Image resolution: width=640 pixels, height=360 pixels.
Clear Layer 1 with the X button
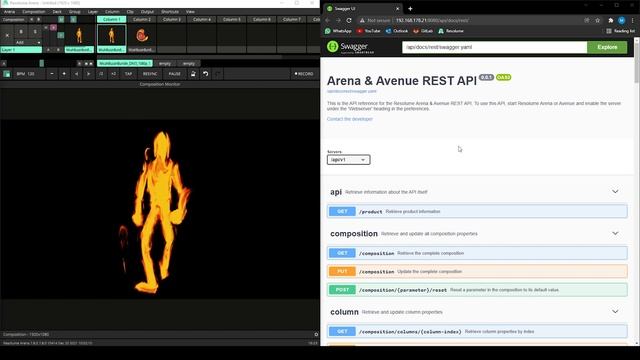[x=7, y=36]
